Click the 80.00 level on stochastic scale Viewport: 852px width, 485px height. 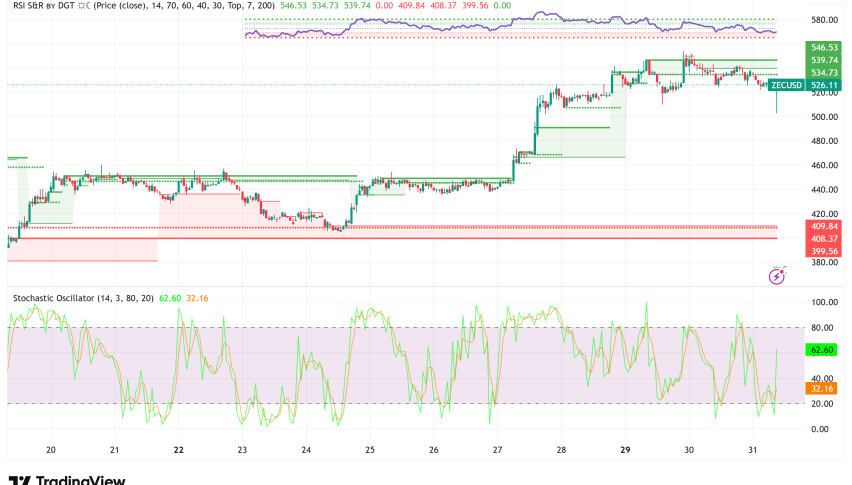(x=824, y=327)
